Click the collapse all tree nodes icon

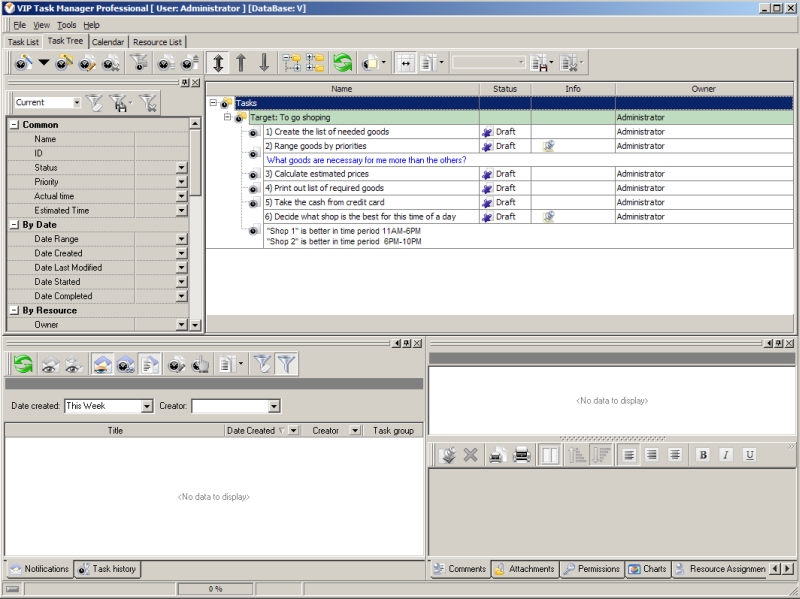coord(315,63)
